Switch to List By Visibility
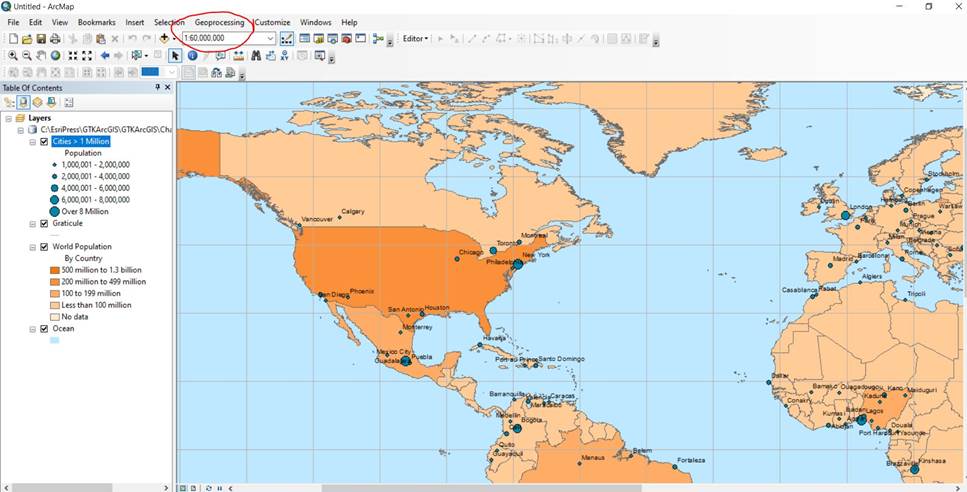Image resolution: width=967 pixels, height=492 pixels. click(37, 102)
